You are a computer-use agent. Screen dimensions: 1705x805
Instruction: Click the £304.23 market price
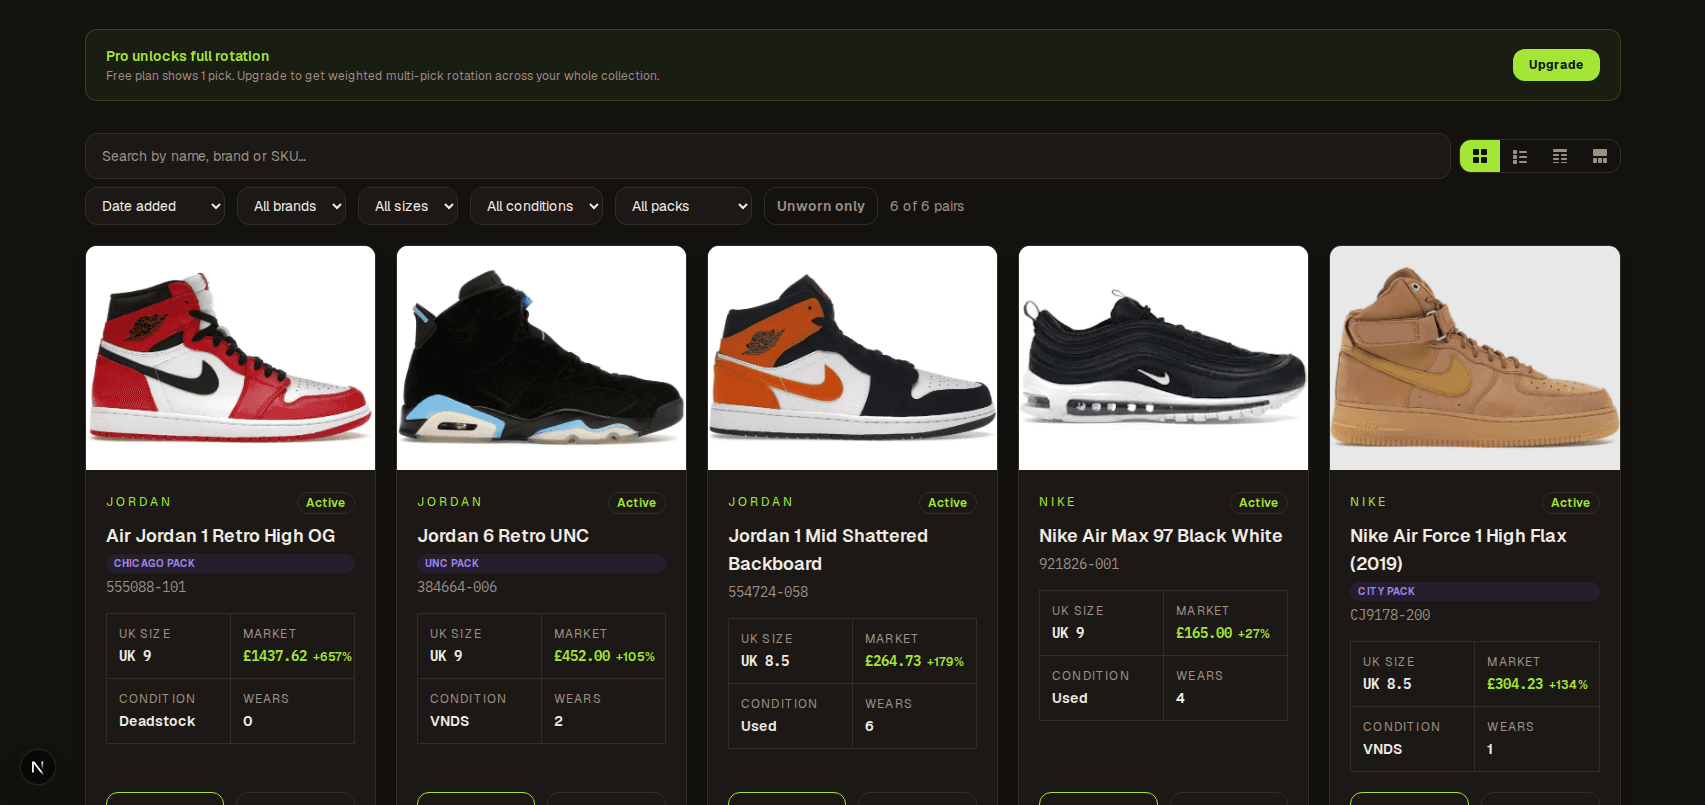tap(1515, 684)
